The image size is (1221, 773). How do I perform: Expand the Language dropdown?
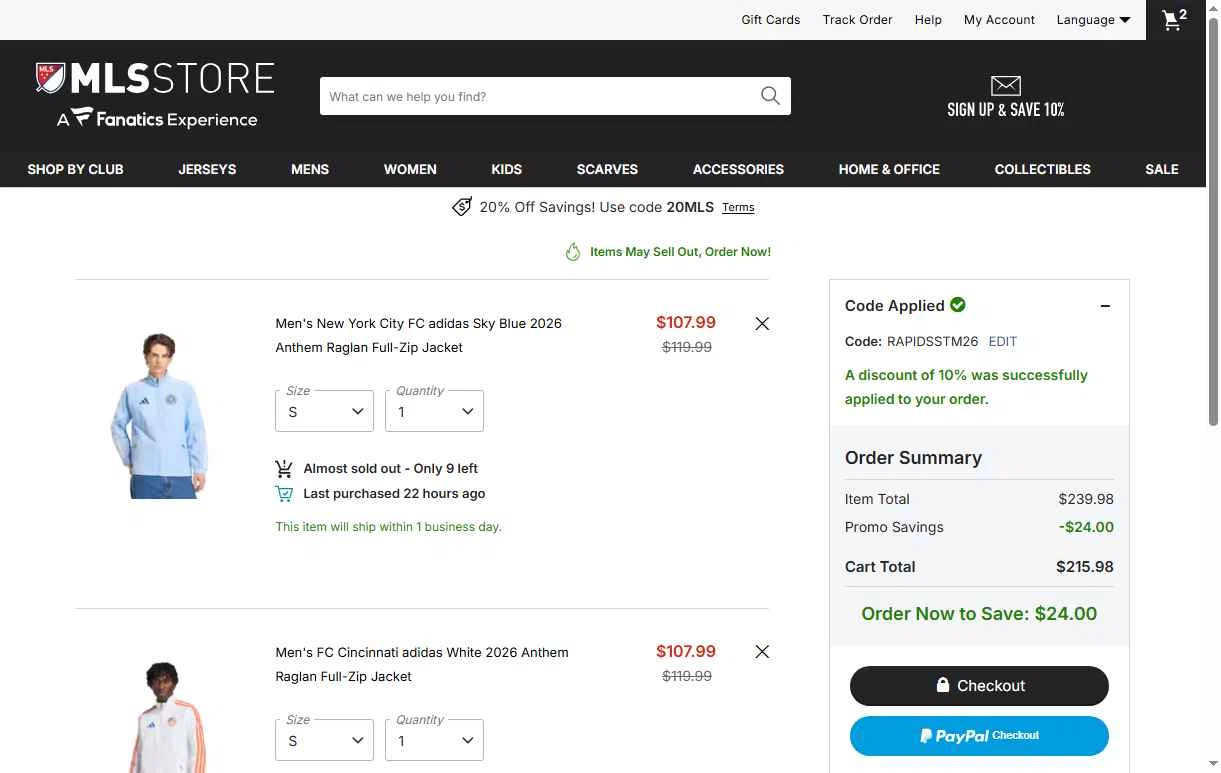(1093, 20)
